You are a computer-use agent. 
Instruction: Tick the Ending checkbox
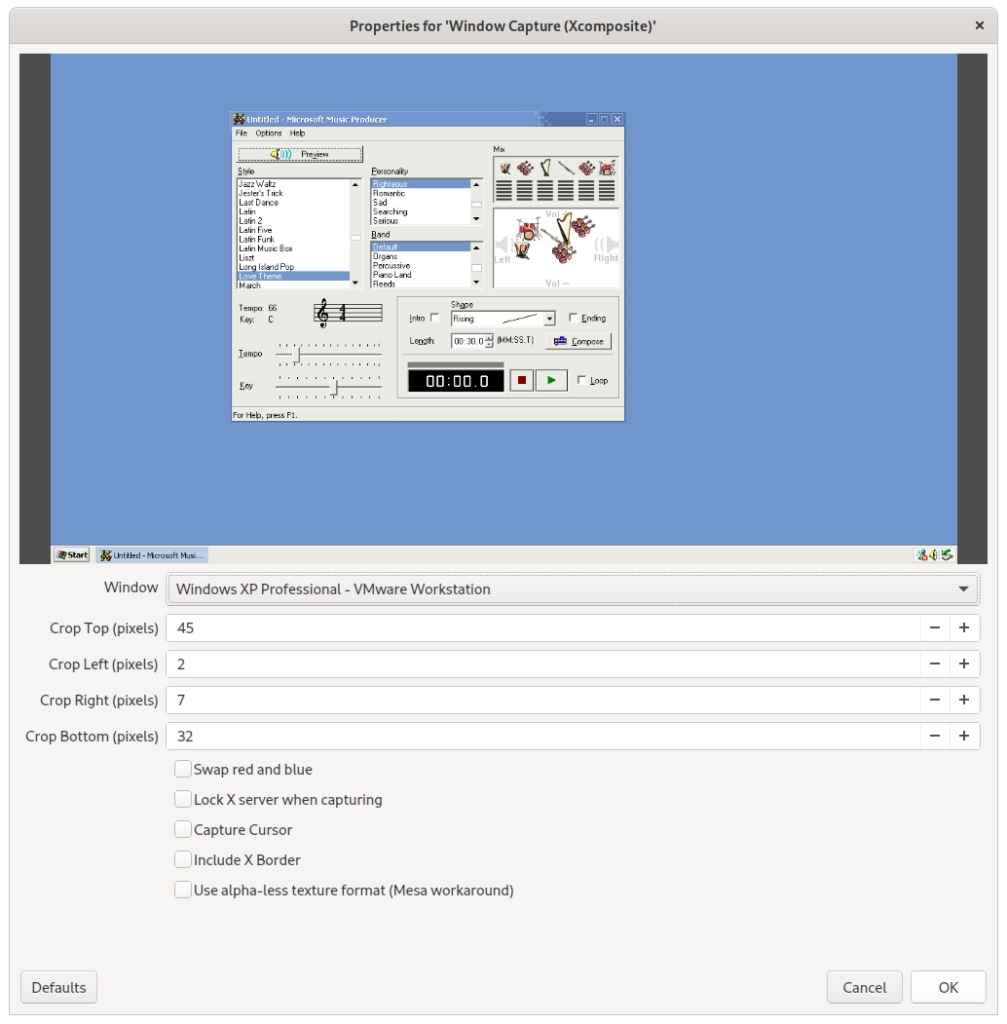[x=573, y=317]
